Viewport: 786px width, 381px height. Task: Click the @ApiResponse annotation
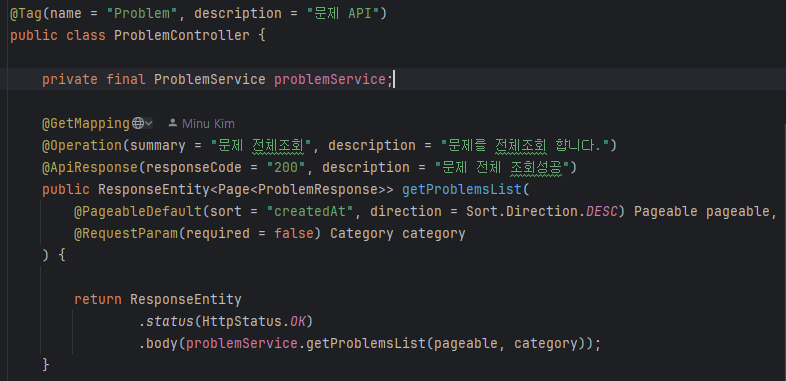coord(90,167)
